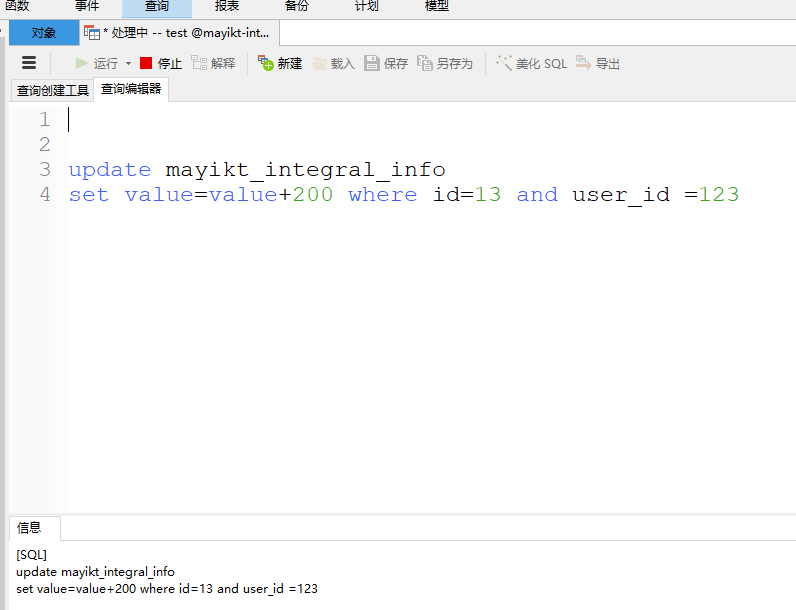The image size is (796, 610).
Task: Select the 查询 toolbar item
Action: [157, 7]
